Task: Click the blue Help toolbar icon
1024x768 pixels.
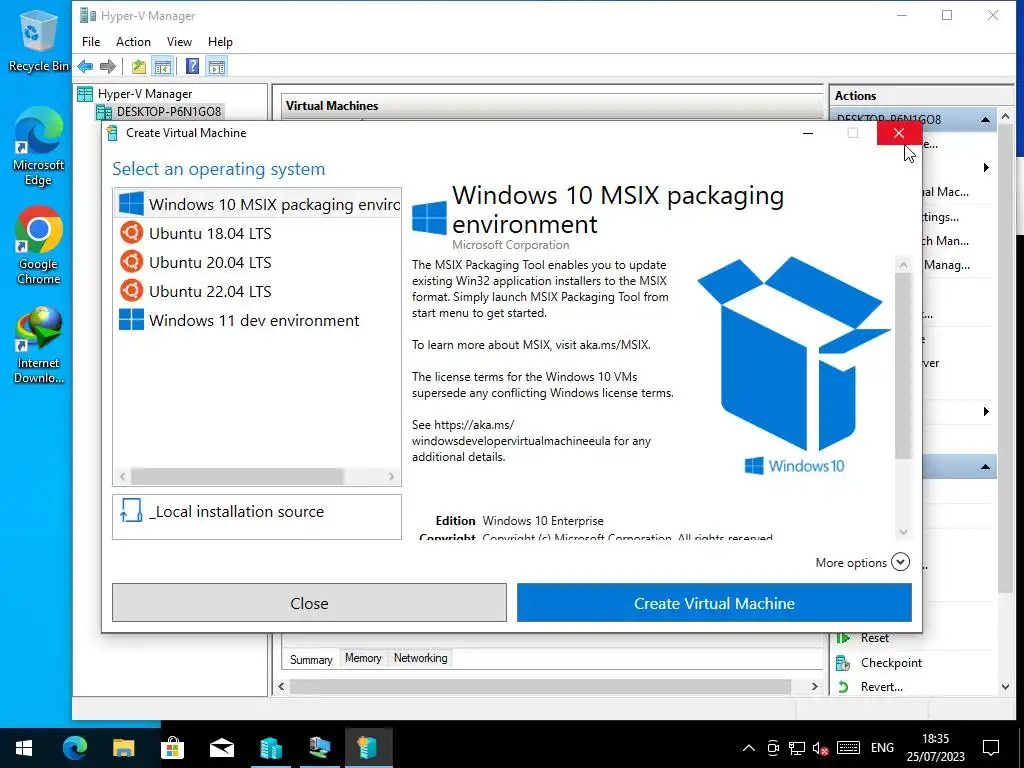Action: [x=193, y=66]
